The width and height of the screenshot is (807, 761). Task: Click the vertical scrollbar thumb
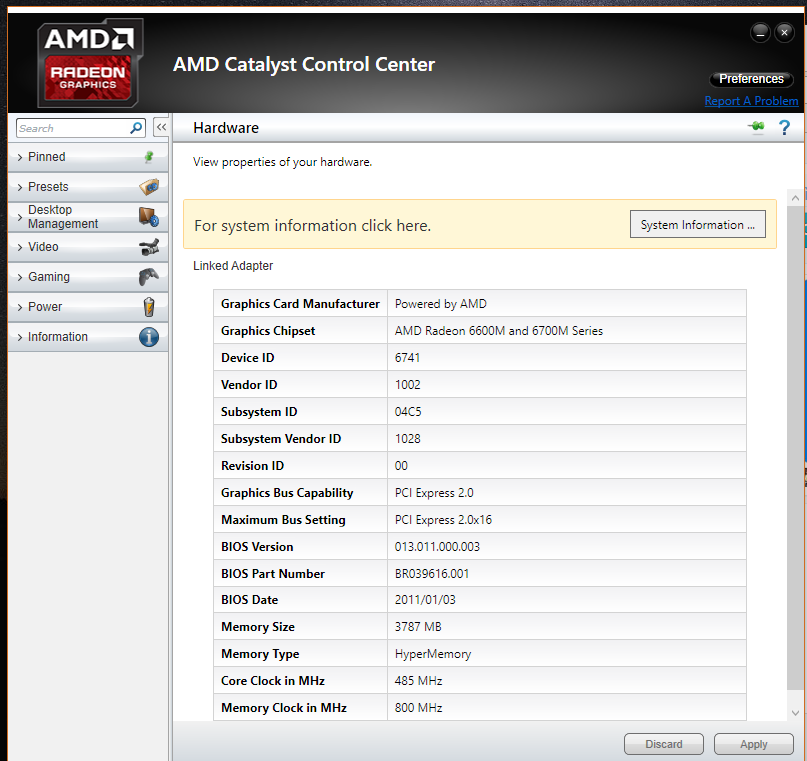click(795, 448)
